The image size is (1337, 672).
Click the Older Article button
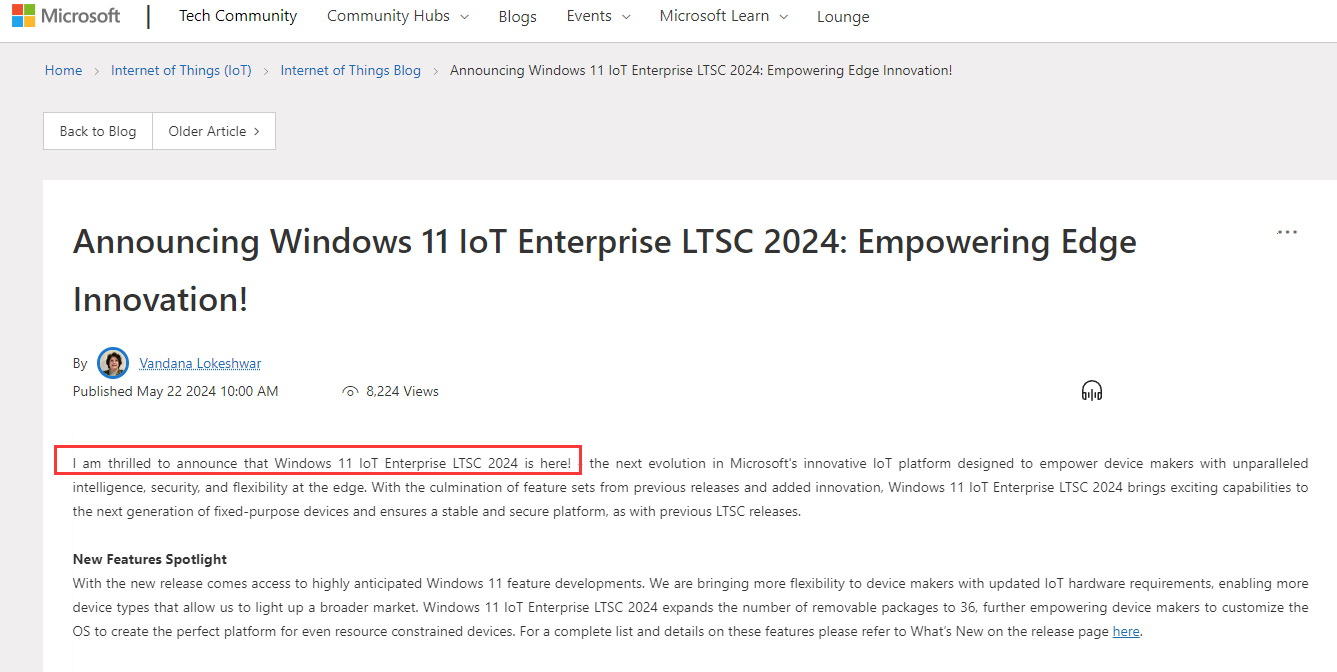[214, 131]
